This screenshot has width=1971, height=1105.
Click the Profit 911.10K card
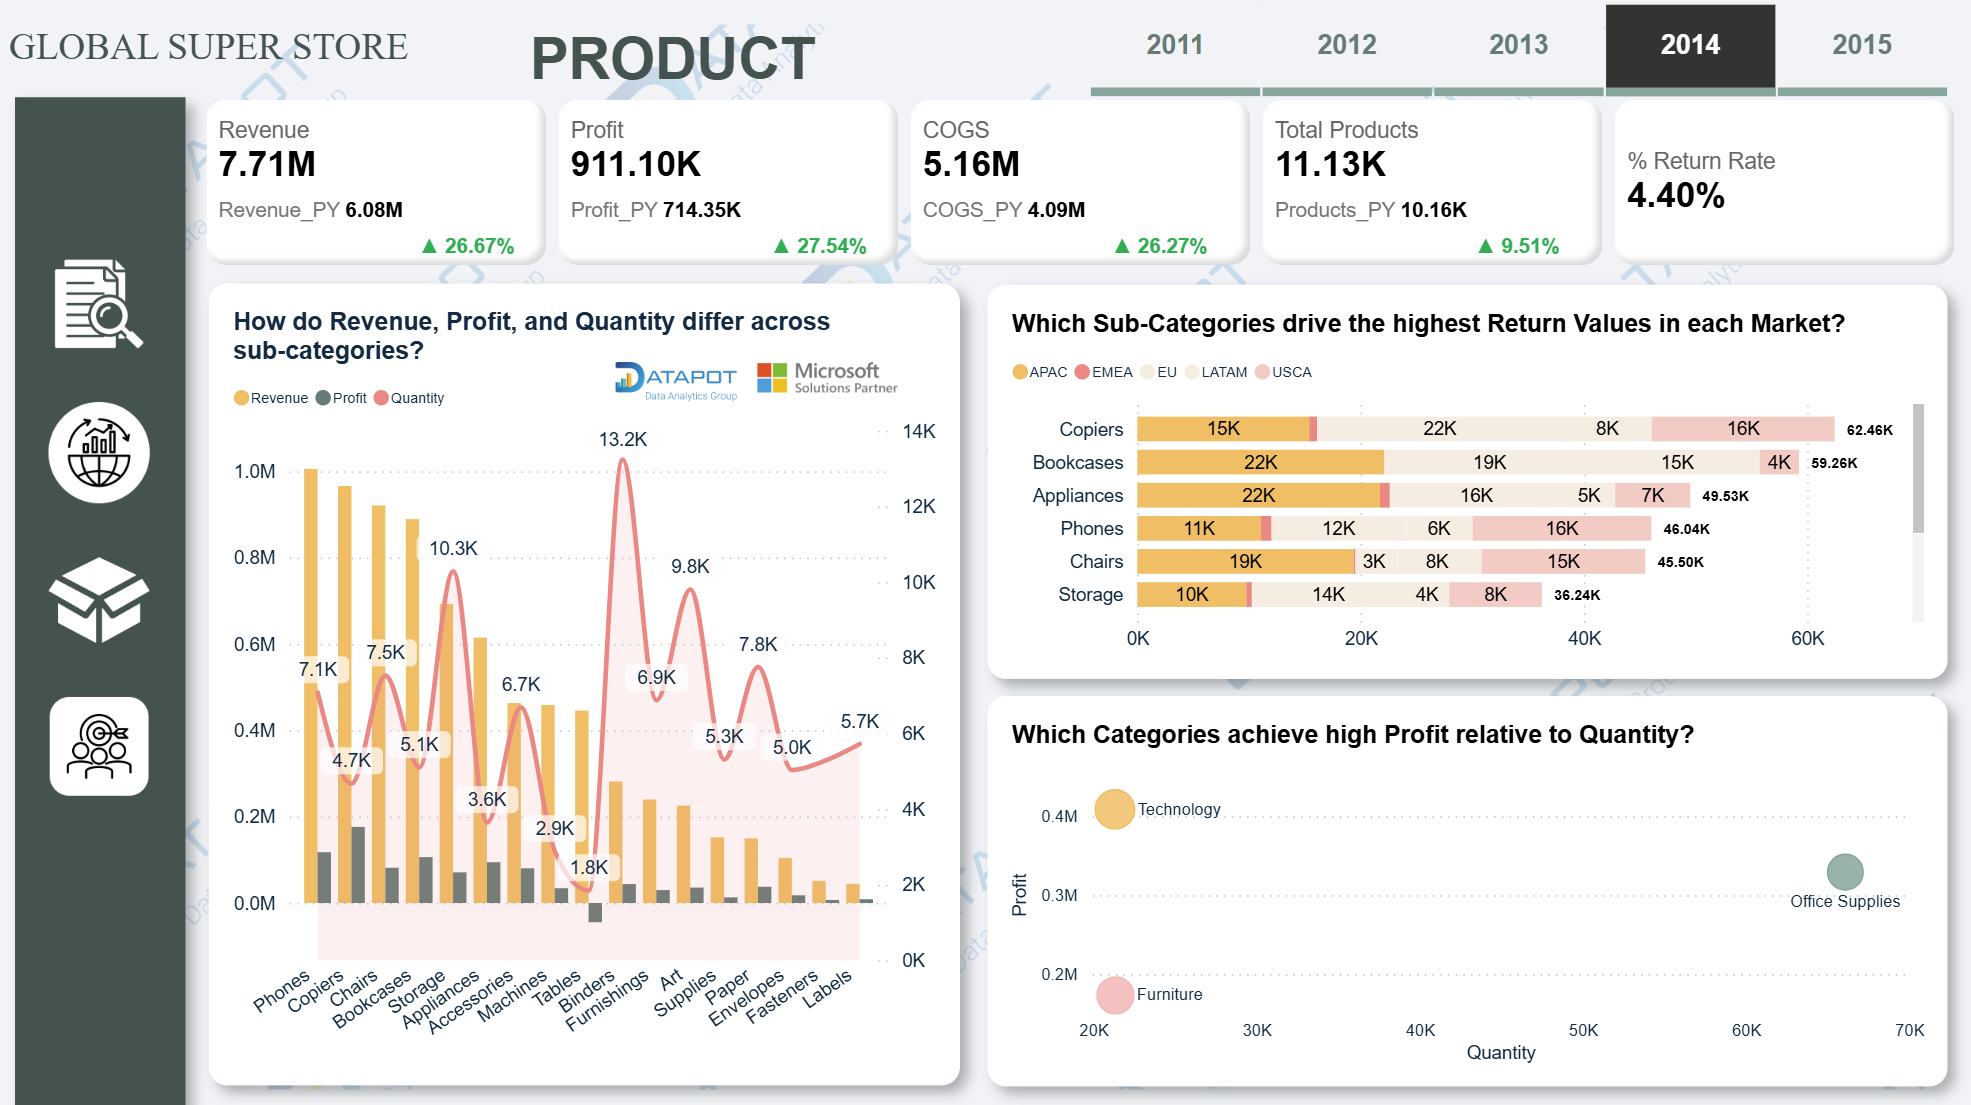[x=727, y=182]
